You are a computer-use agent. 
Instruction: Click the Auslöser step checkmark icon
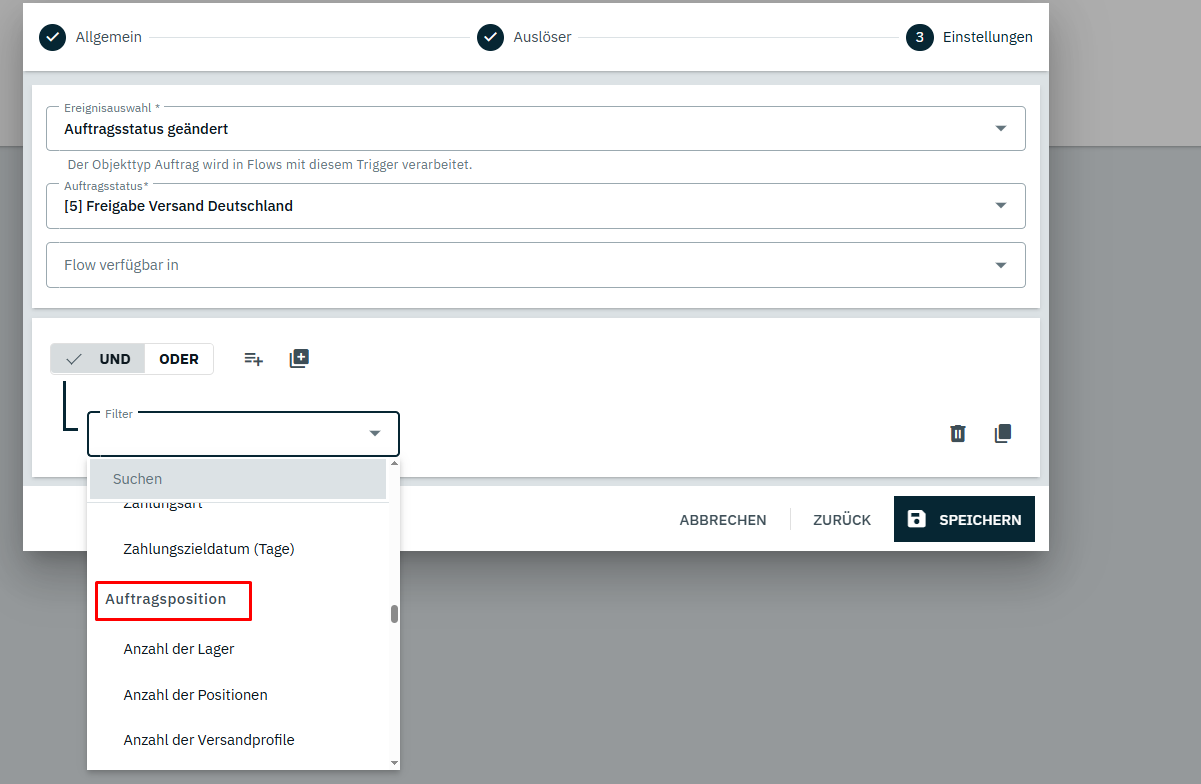point(490,37)
